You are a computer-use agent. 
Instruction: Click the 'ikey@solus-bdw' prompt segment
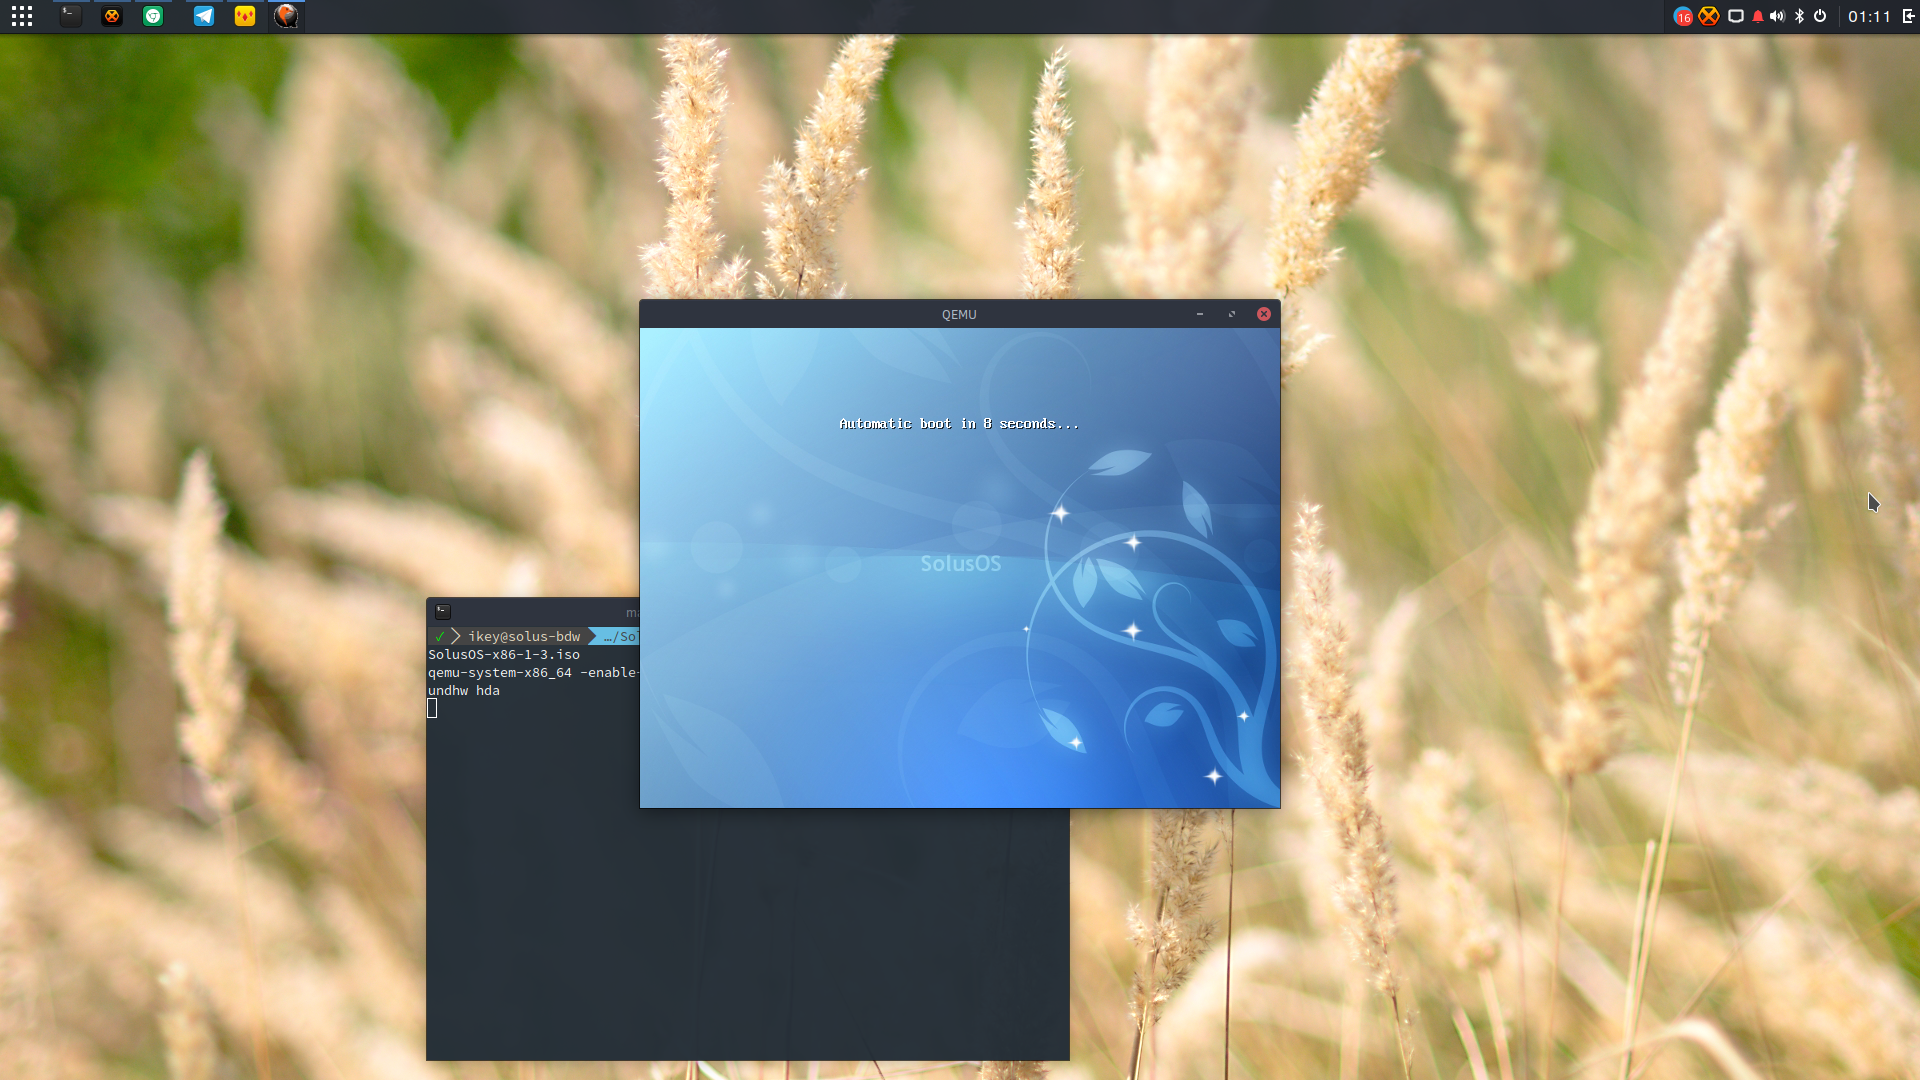[x=524, y=636]
